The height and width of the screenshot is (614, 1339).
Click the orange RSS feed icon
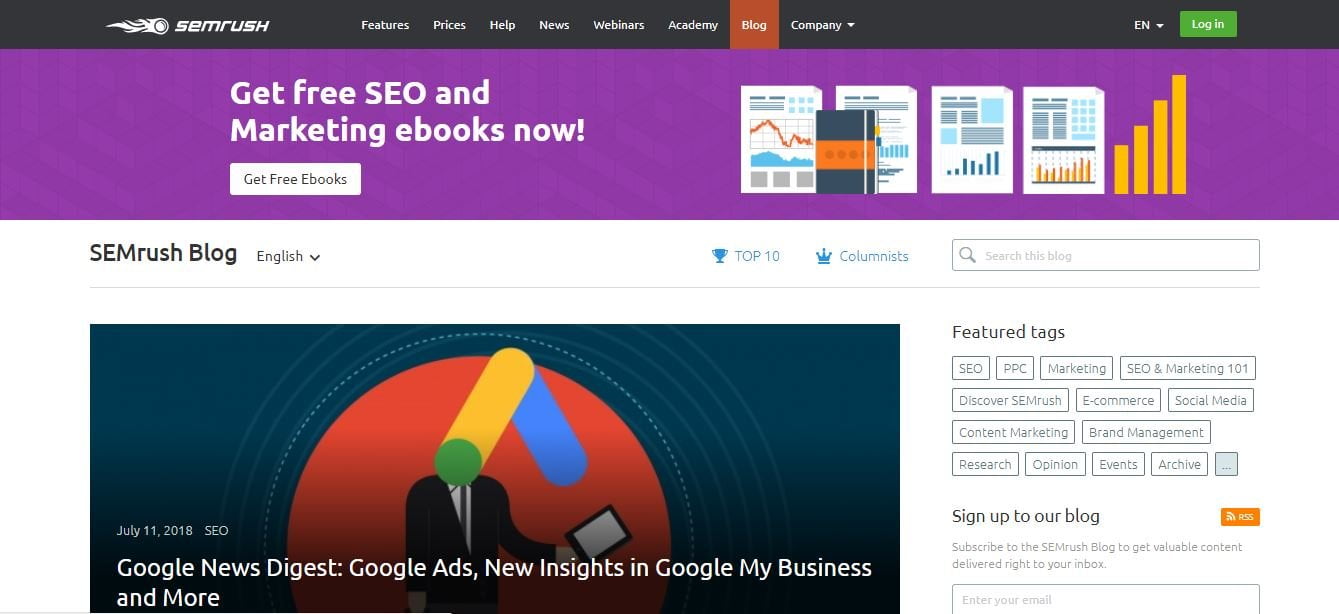pos(1240,517)
